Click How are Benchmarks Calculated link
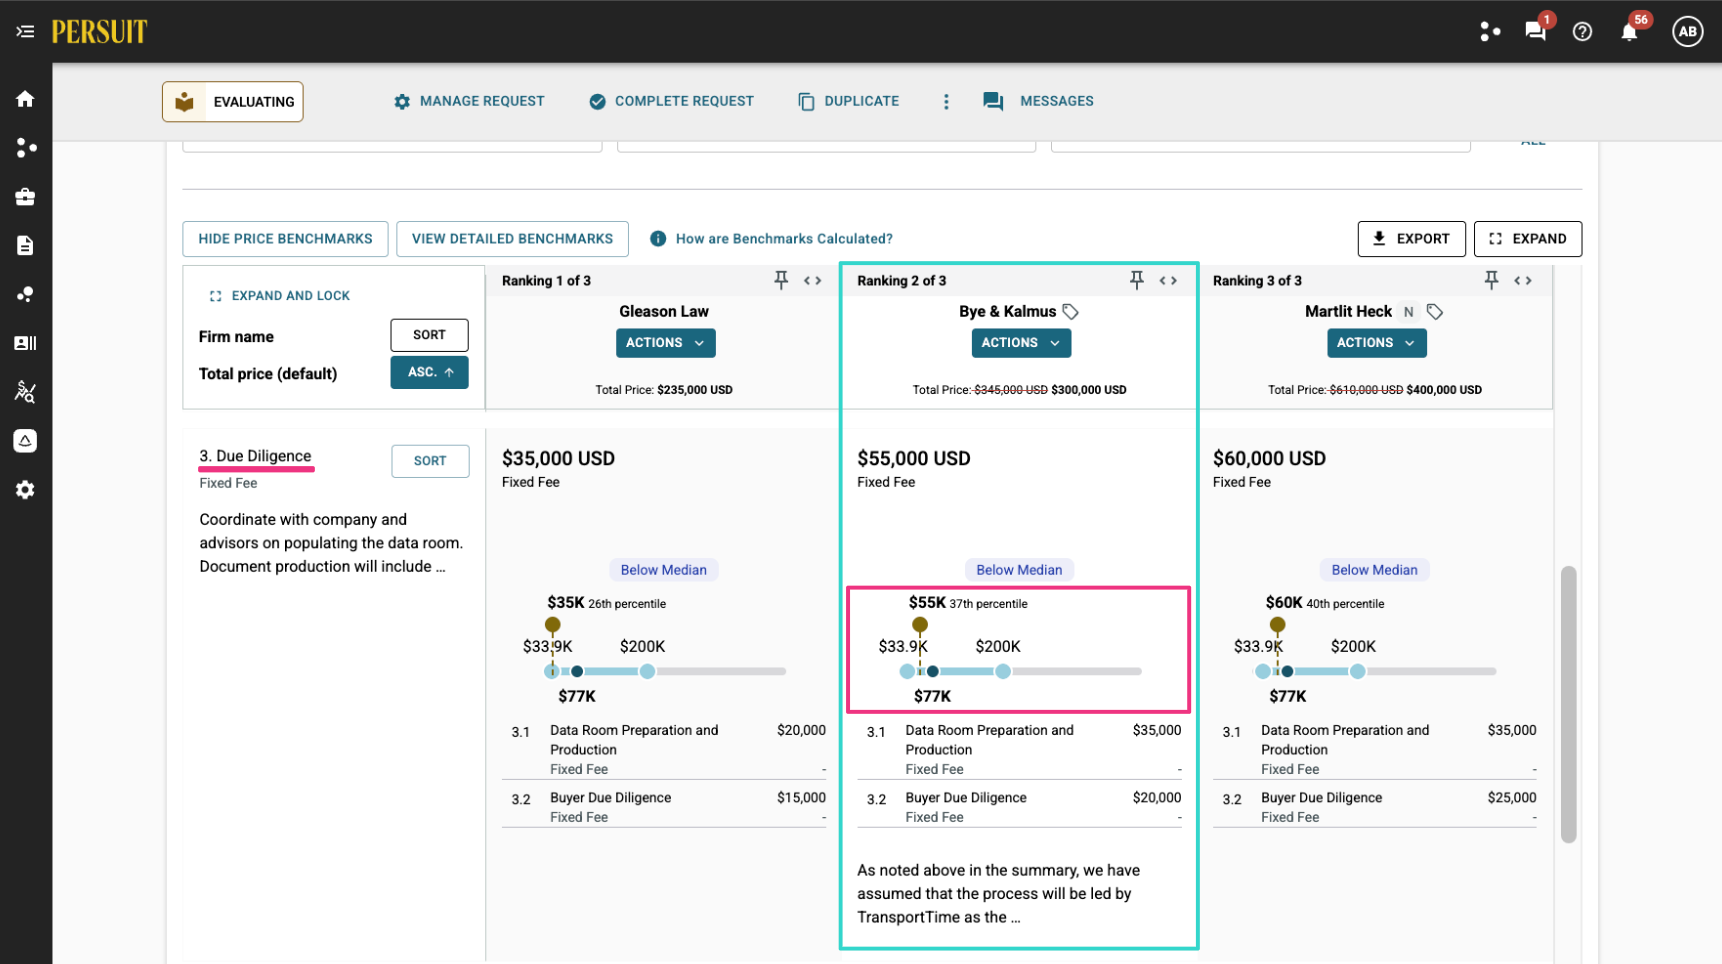 pos(783,239)
